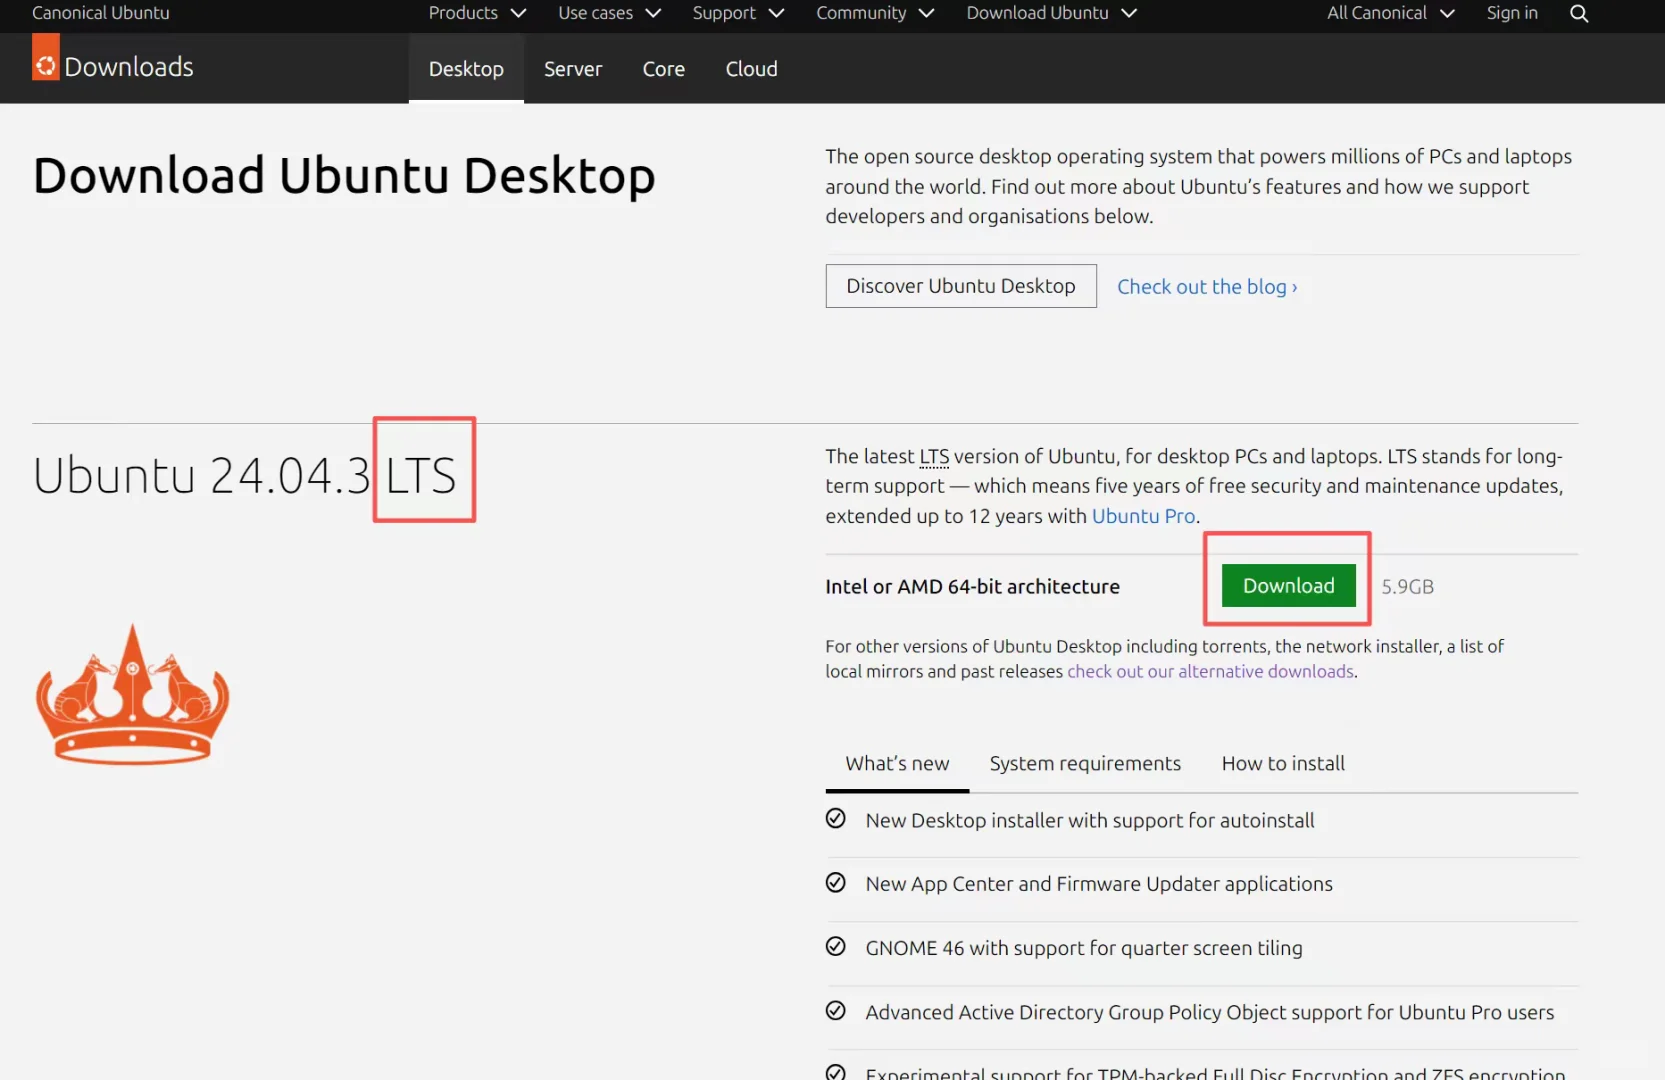
Task: Open the alternative downloads link
Action: pyautogui.click(x=1210, y=671)
